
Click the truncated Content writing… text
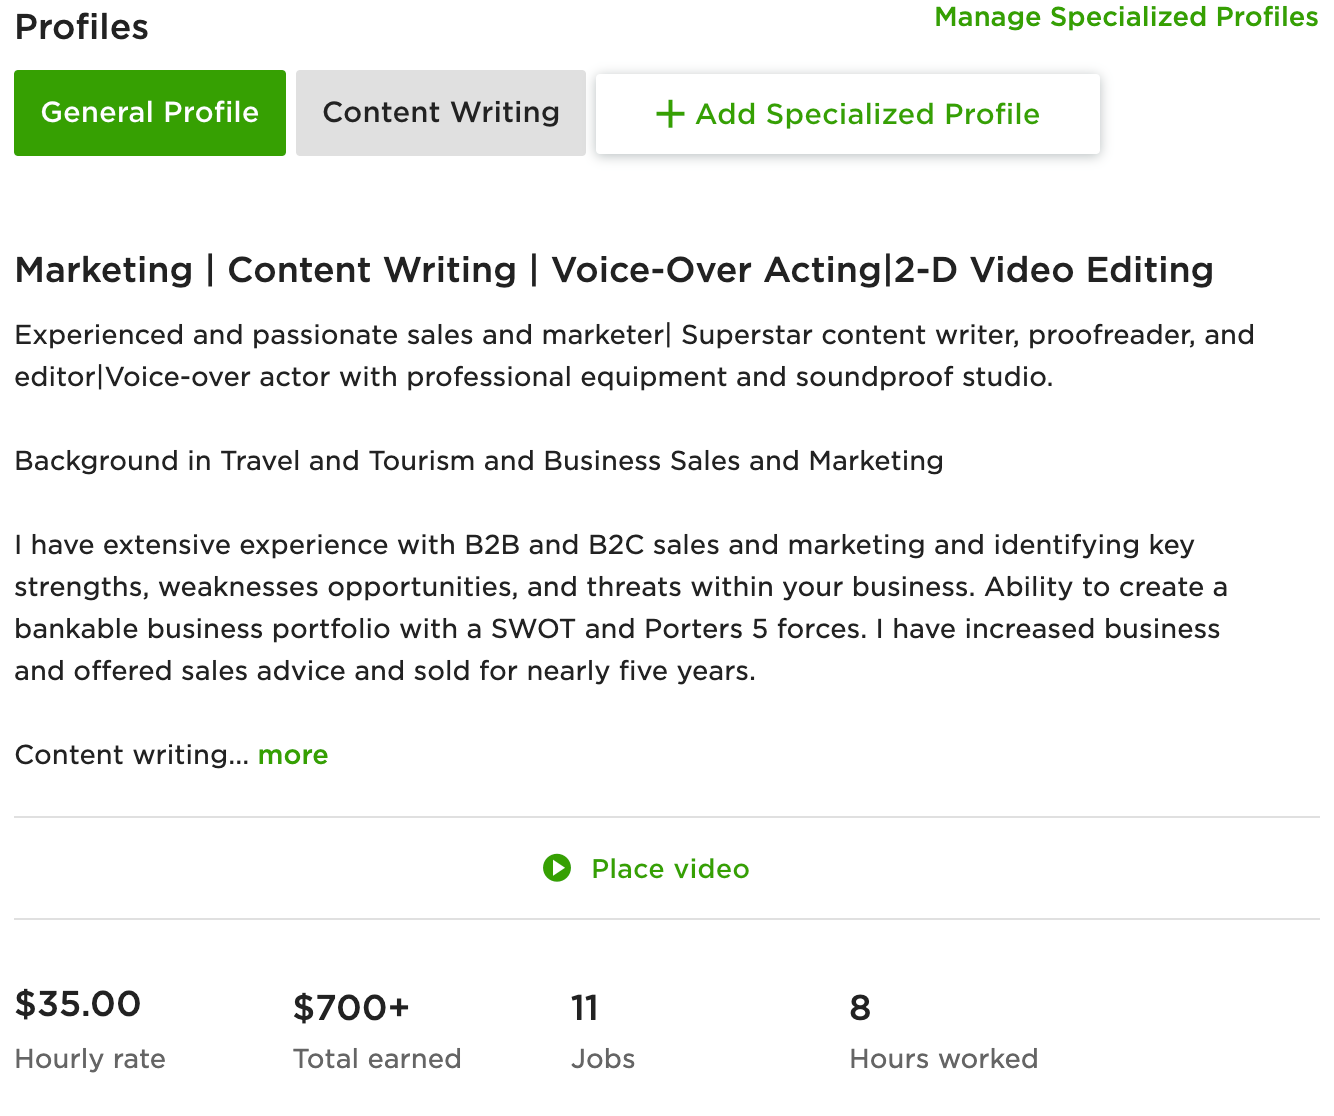[x=131, y=755]
